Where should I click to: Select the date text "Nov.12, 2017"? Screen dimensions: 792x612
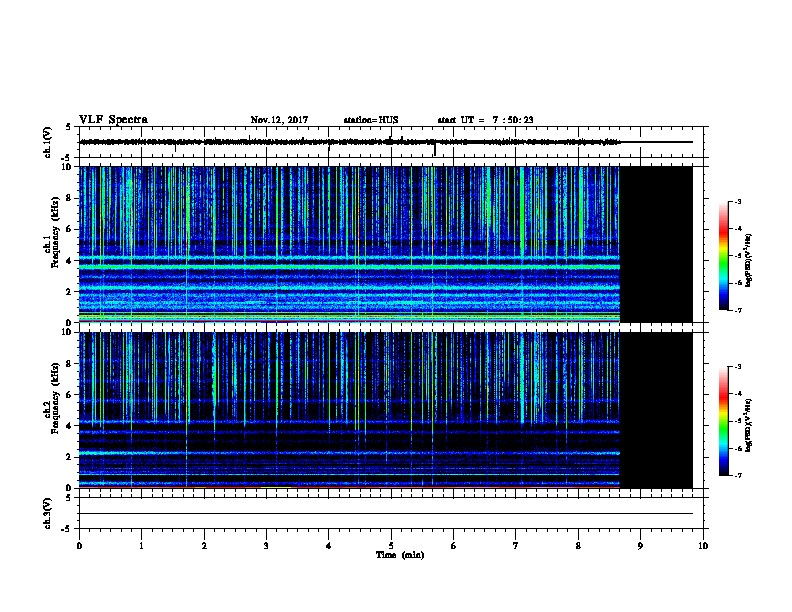(279, 120)
